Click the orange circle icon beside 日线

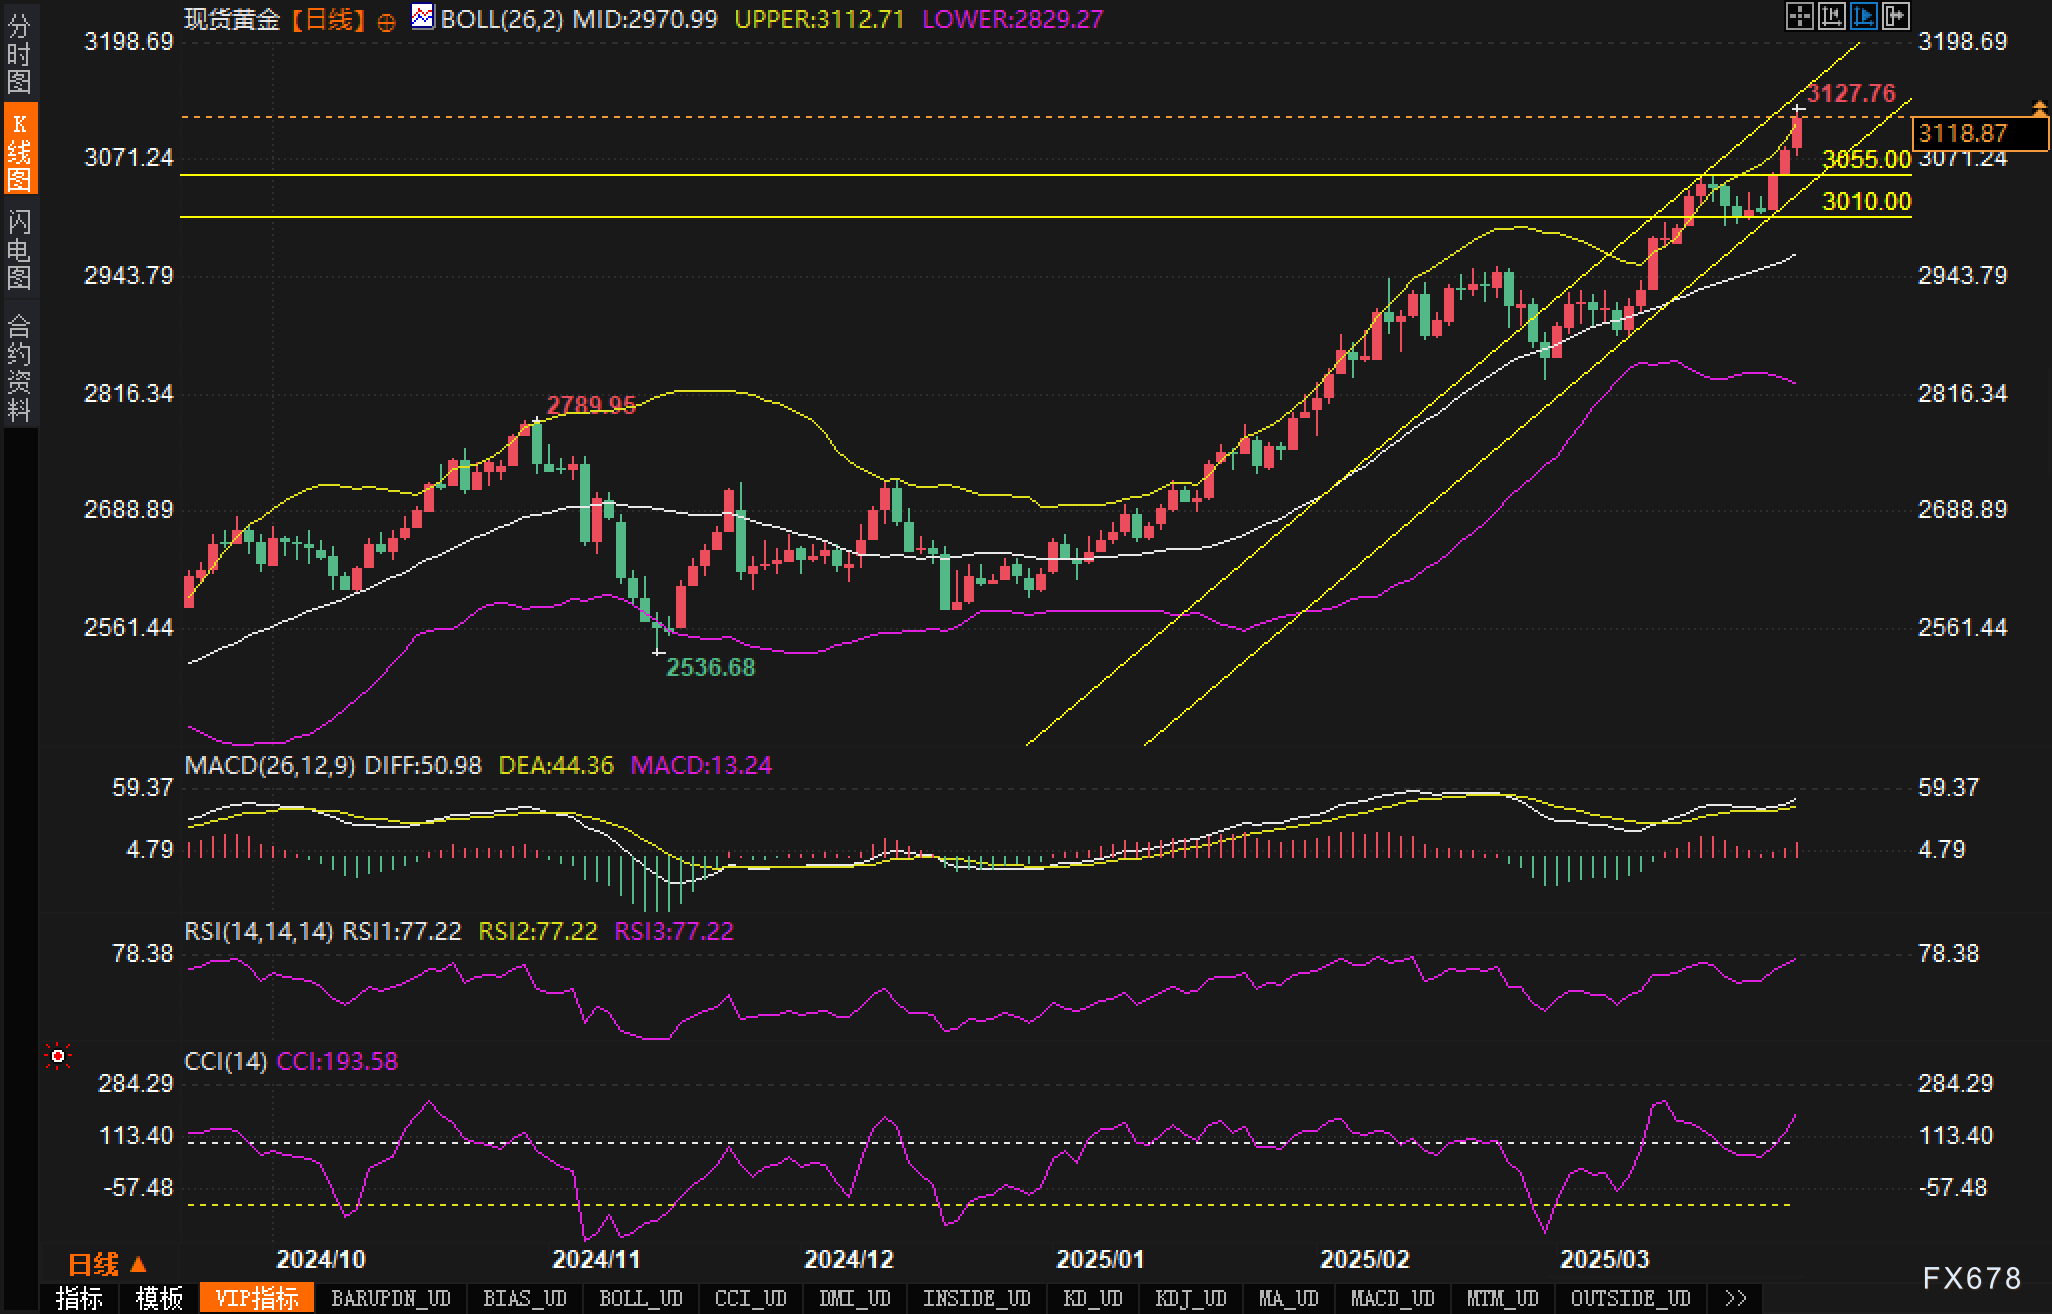point(386,22)
